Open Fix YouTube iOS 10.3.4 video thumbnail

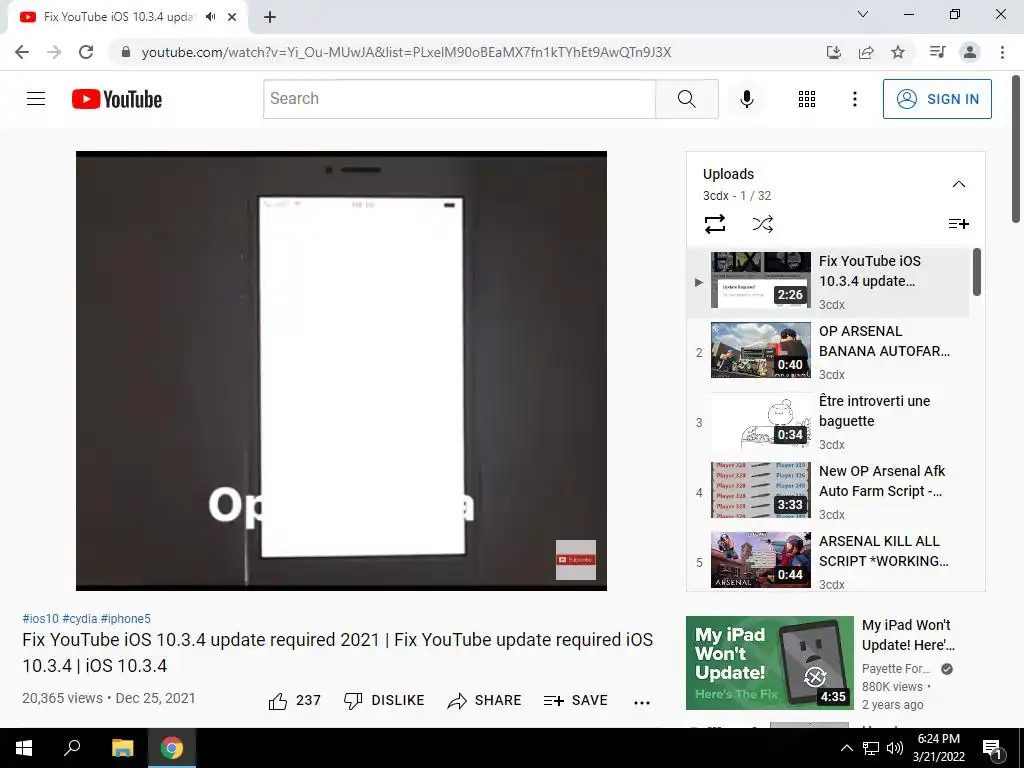761,280
